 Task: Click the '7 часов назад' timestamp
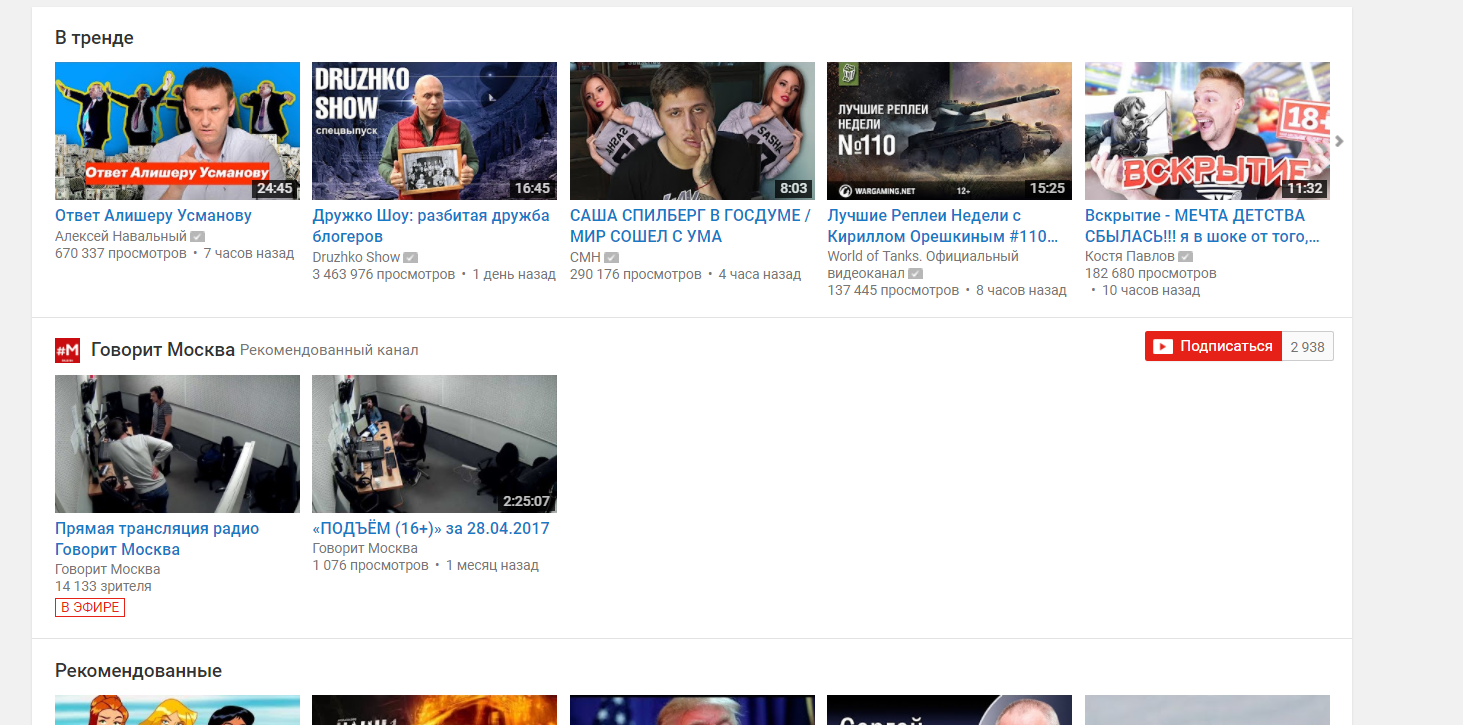(x=249, y=254)
